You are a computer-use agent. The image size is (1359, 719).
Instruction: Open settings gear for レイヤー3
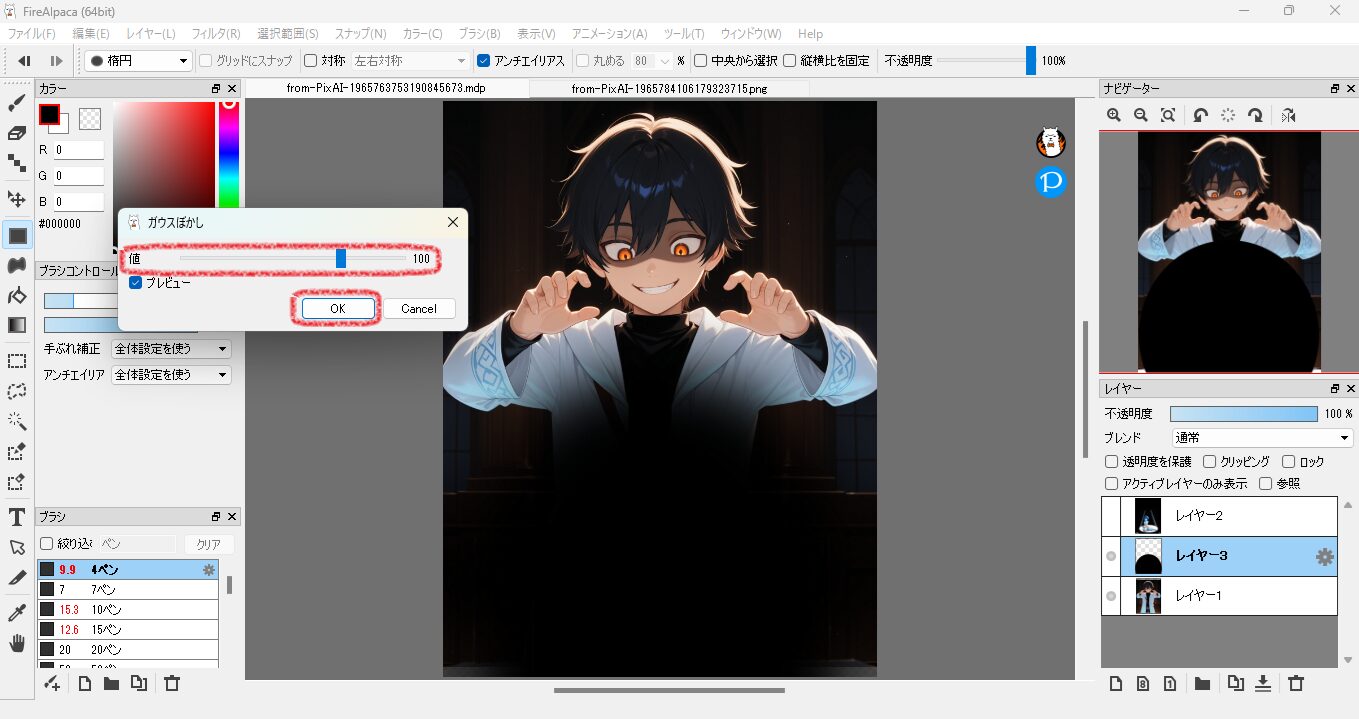[x=1324, y=557]
